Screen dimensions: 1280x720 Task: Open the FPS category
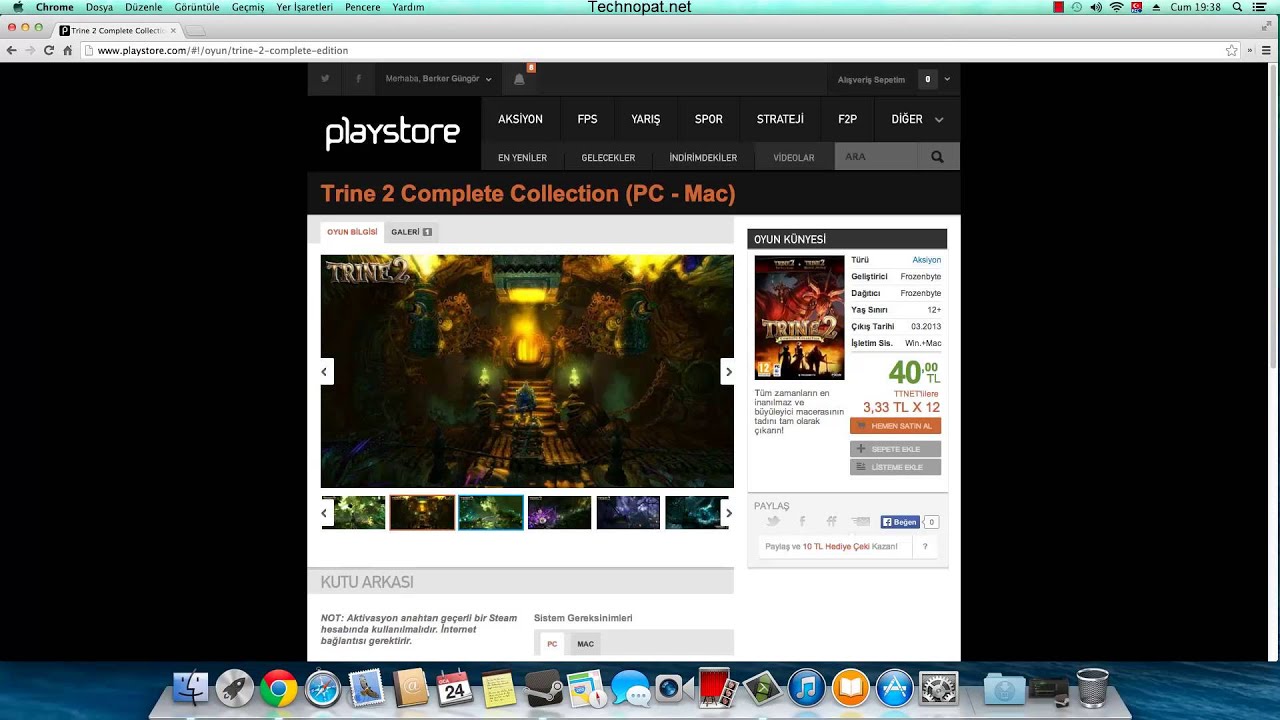click(587, 119)
